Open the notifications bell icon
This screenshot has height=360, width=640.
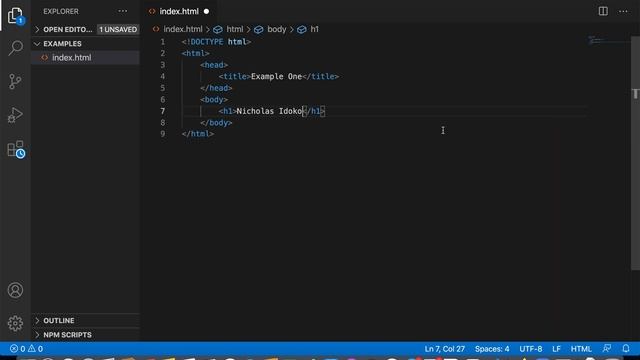point(626,349)
